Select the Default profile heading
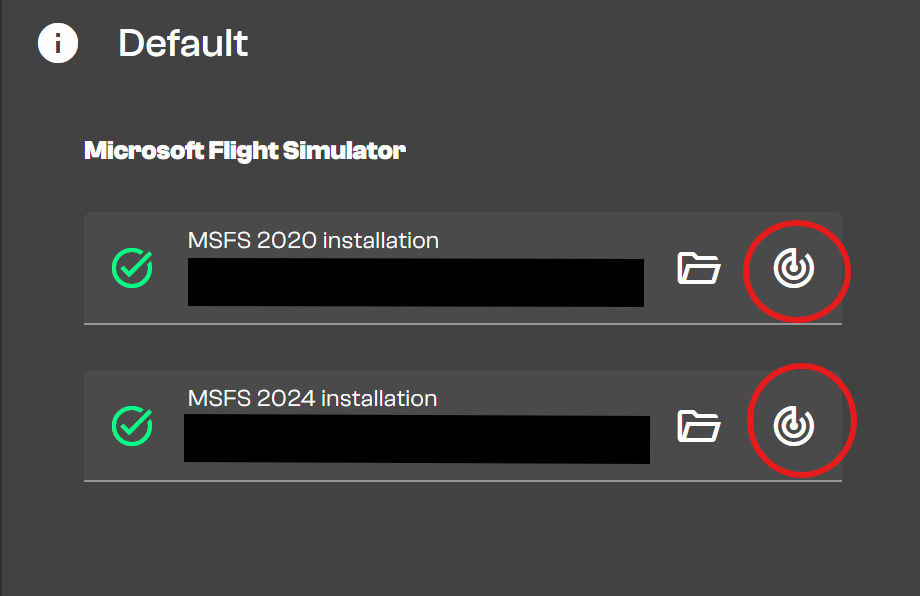Viewport: 920px width, 596px height. pyautogui.click(x=183, y=44)
